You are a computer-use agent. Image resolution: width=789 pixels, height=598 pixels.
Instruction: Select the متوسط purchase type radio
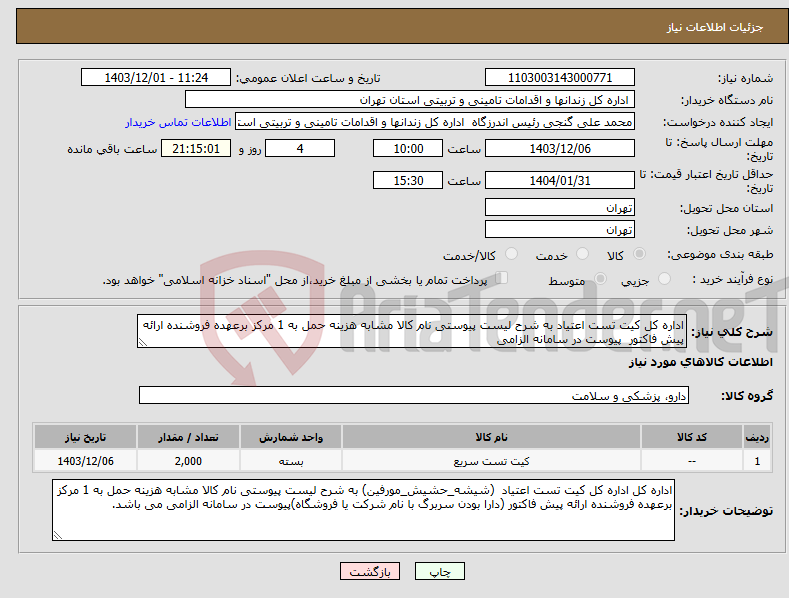(600, 278)
